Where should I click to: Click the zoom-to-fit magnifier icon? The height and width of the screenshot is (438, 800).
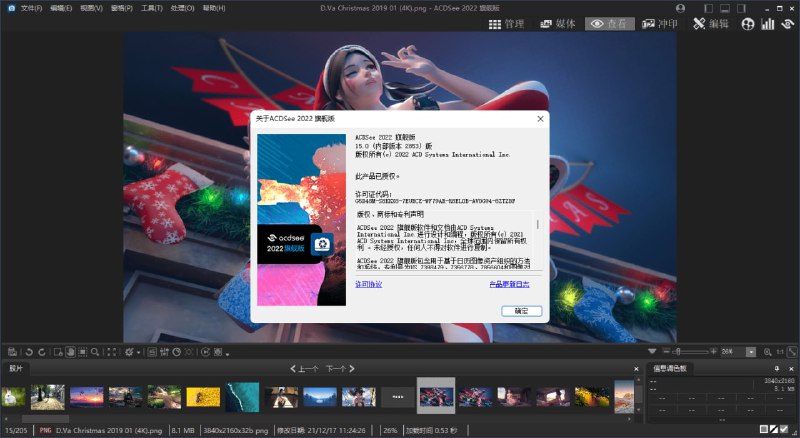[767, 352]
